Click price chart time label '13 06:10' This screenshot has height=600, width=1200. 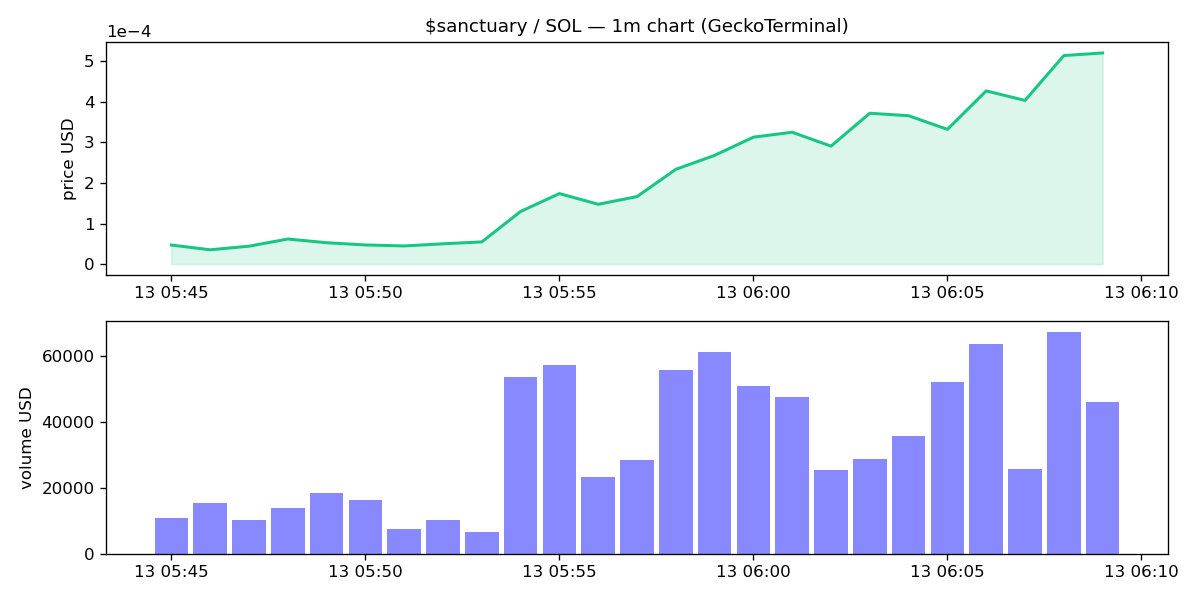[1141, 293]
